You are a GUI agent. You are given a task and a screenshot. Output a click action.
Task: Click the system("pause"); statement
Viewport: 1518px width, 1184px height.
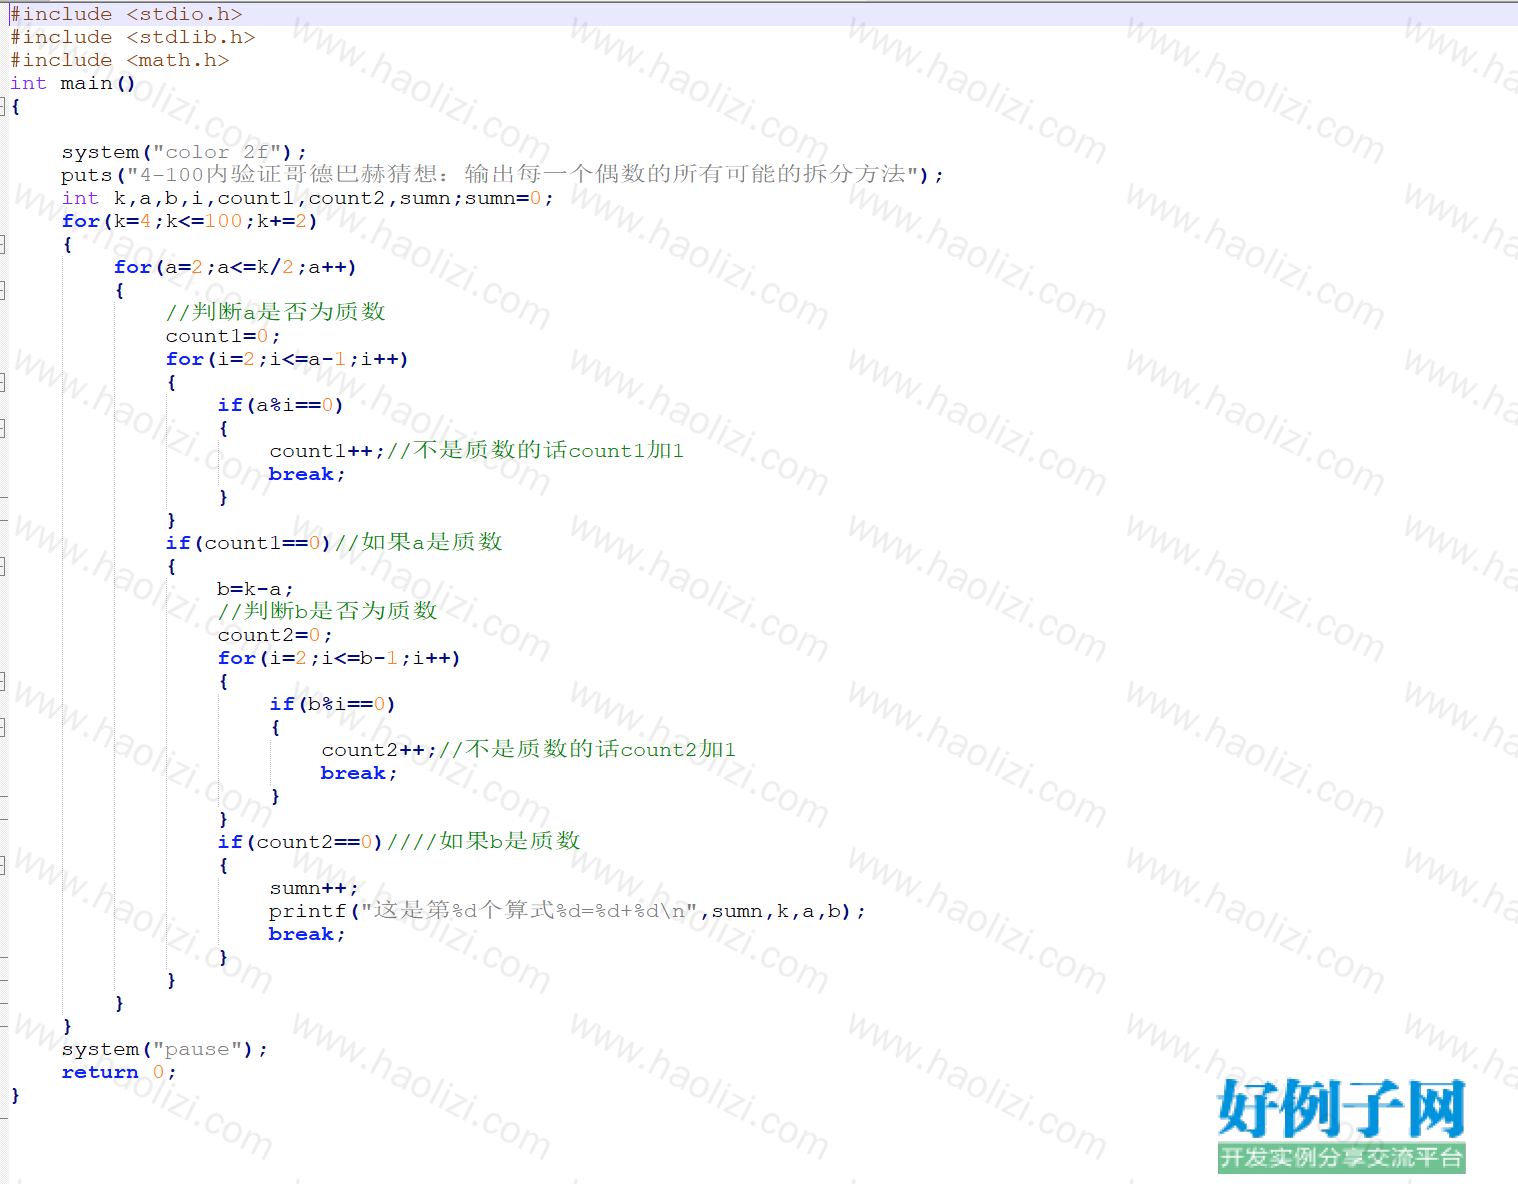click(x=164, y=1049)
